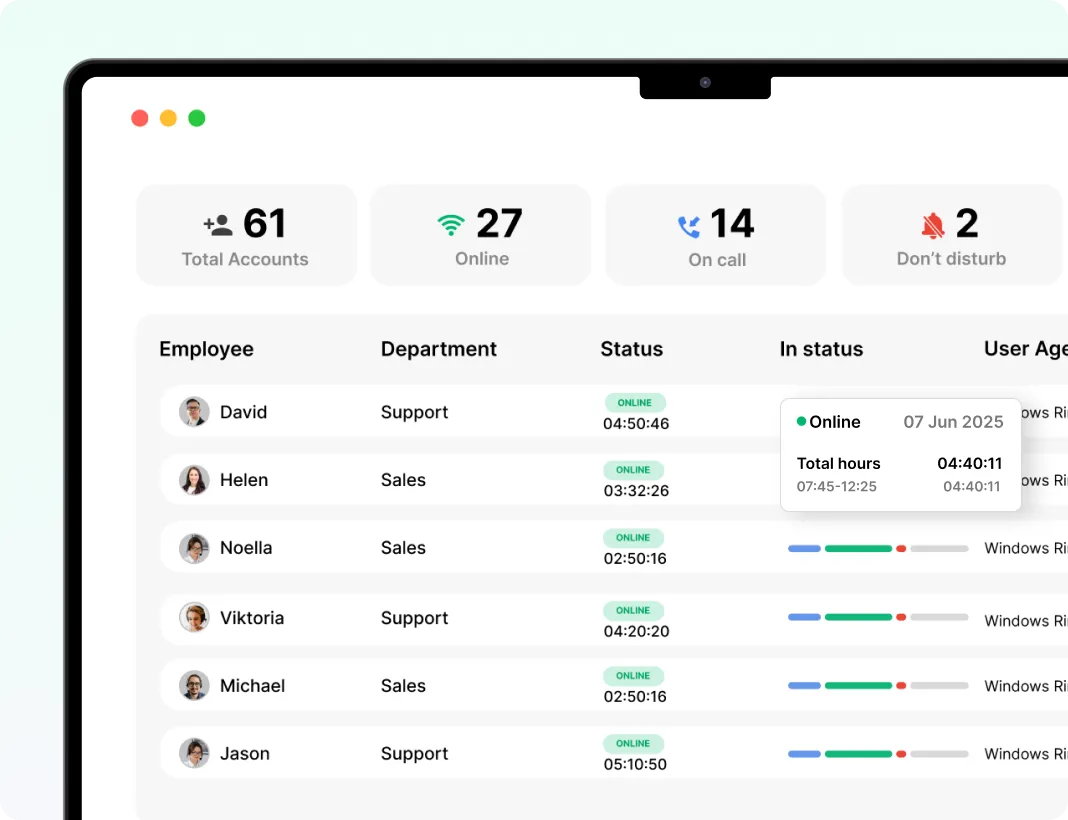Select the Employee column header

(x=206, y=349)
